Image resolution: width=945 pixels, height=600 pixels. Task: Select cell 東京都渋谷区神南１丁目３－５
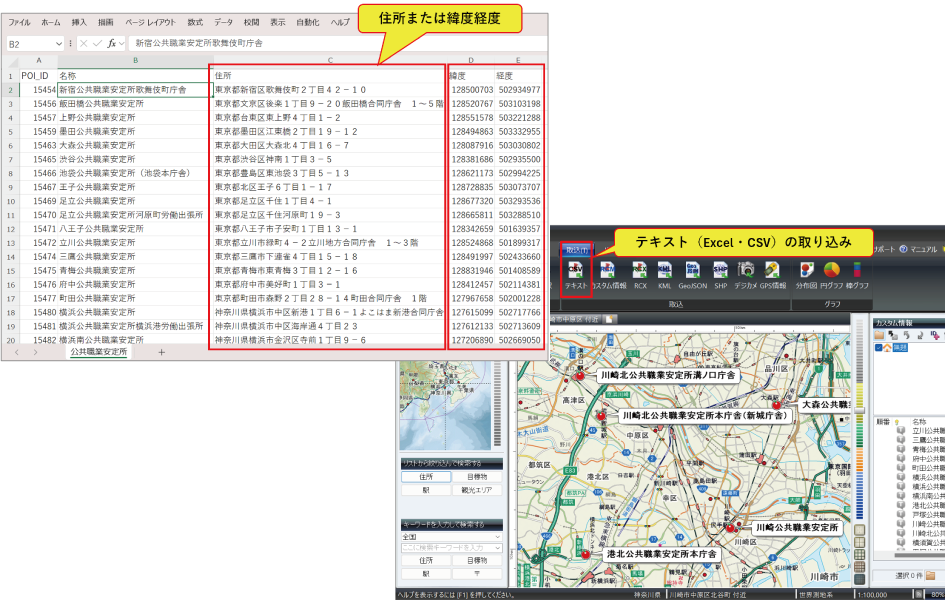click(x=329, y=160)
